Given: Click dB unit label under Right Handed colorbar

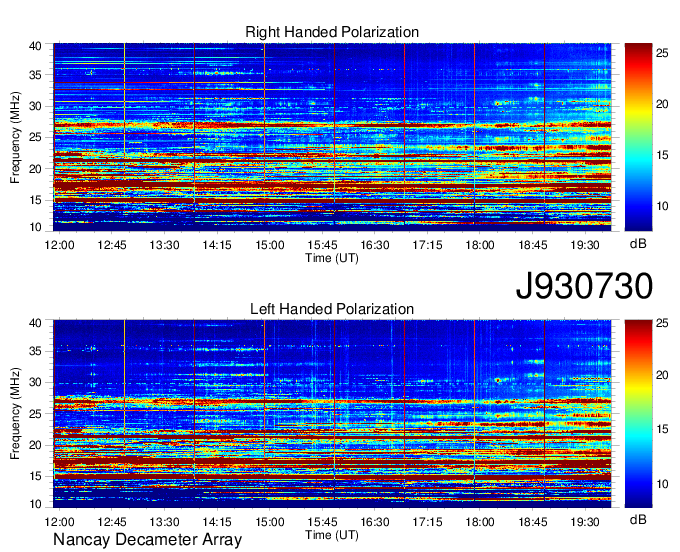Looking at the screenshot, I should (638, 243).
